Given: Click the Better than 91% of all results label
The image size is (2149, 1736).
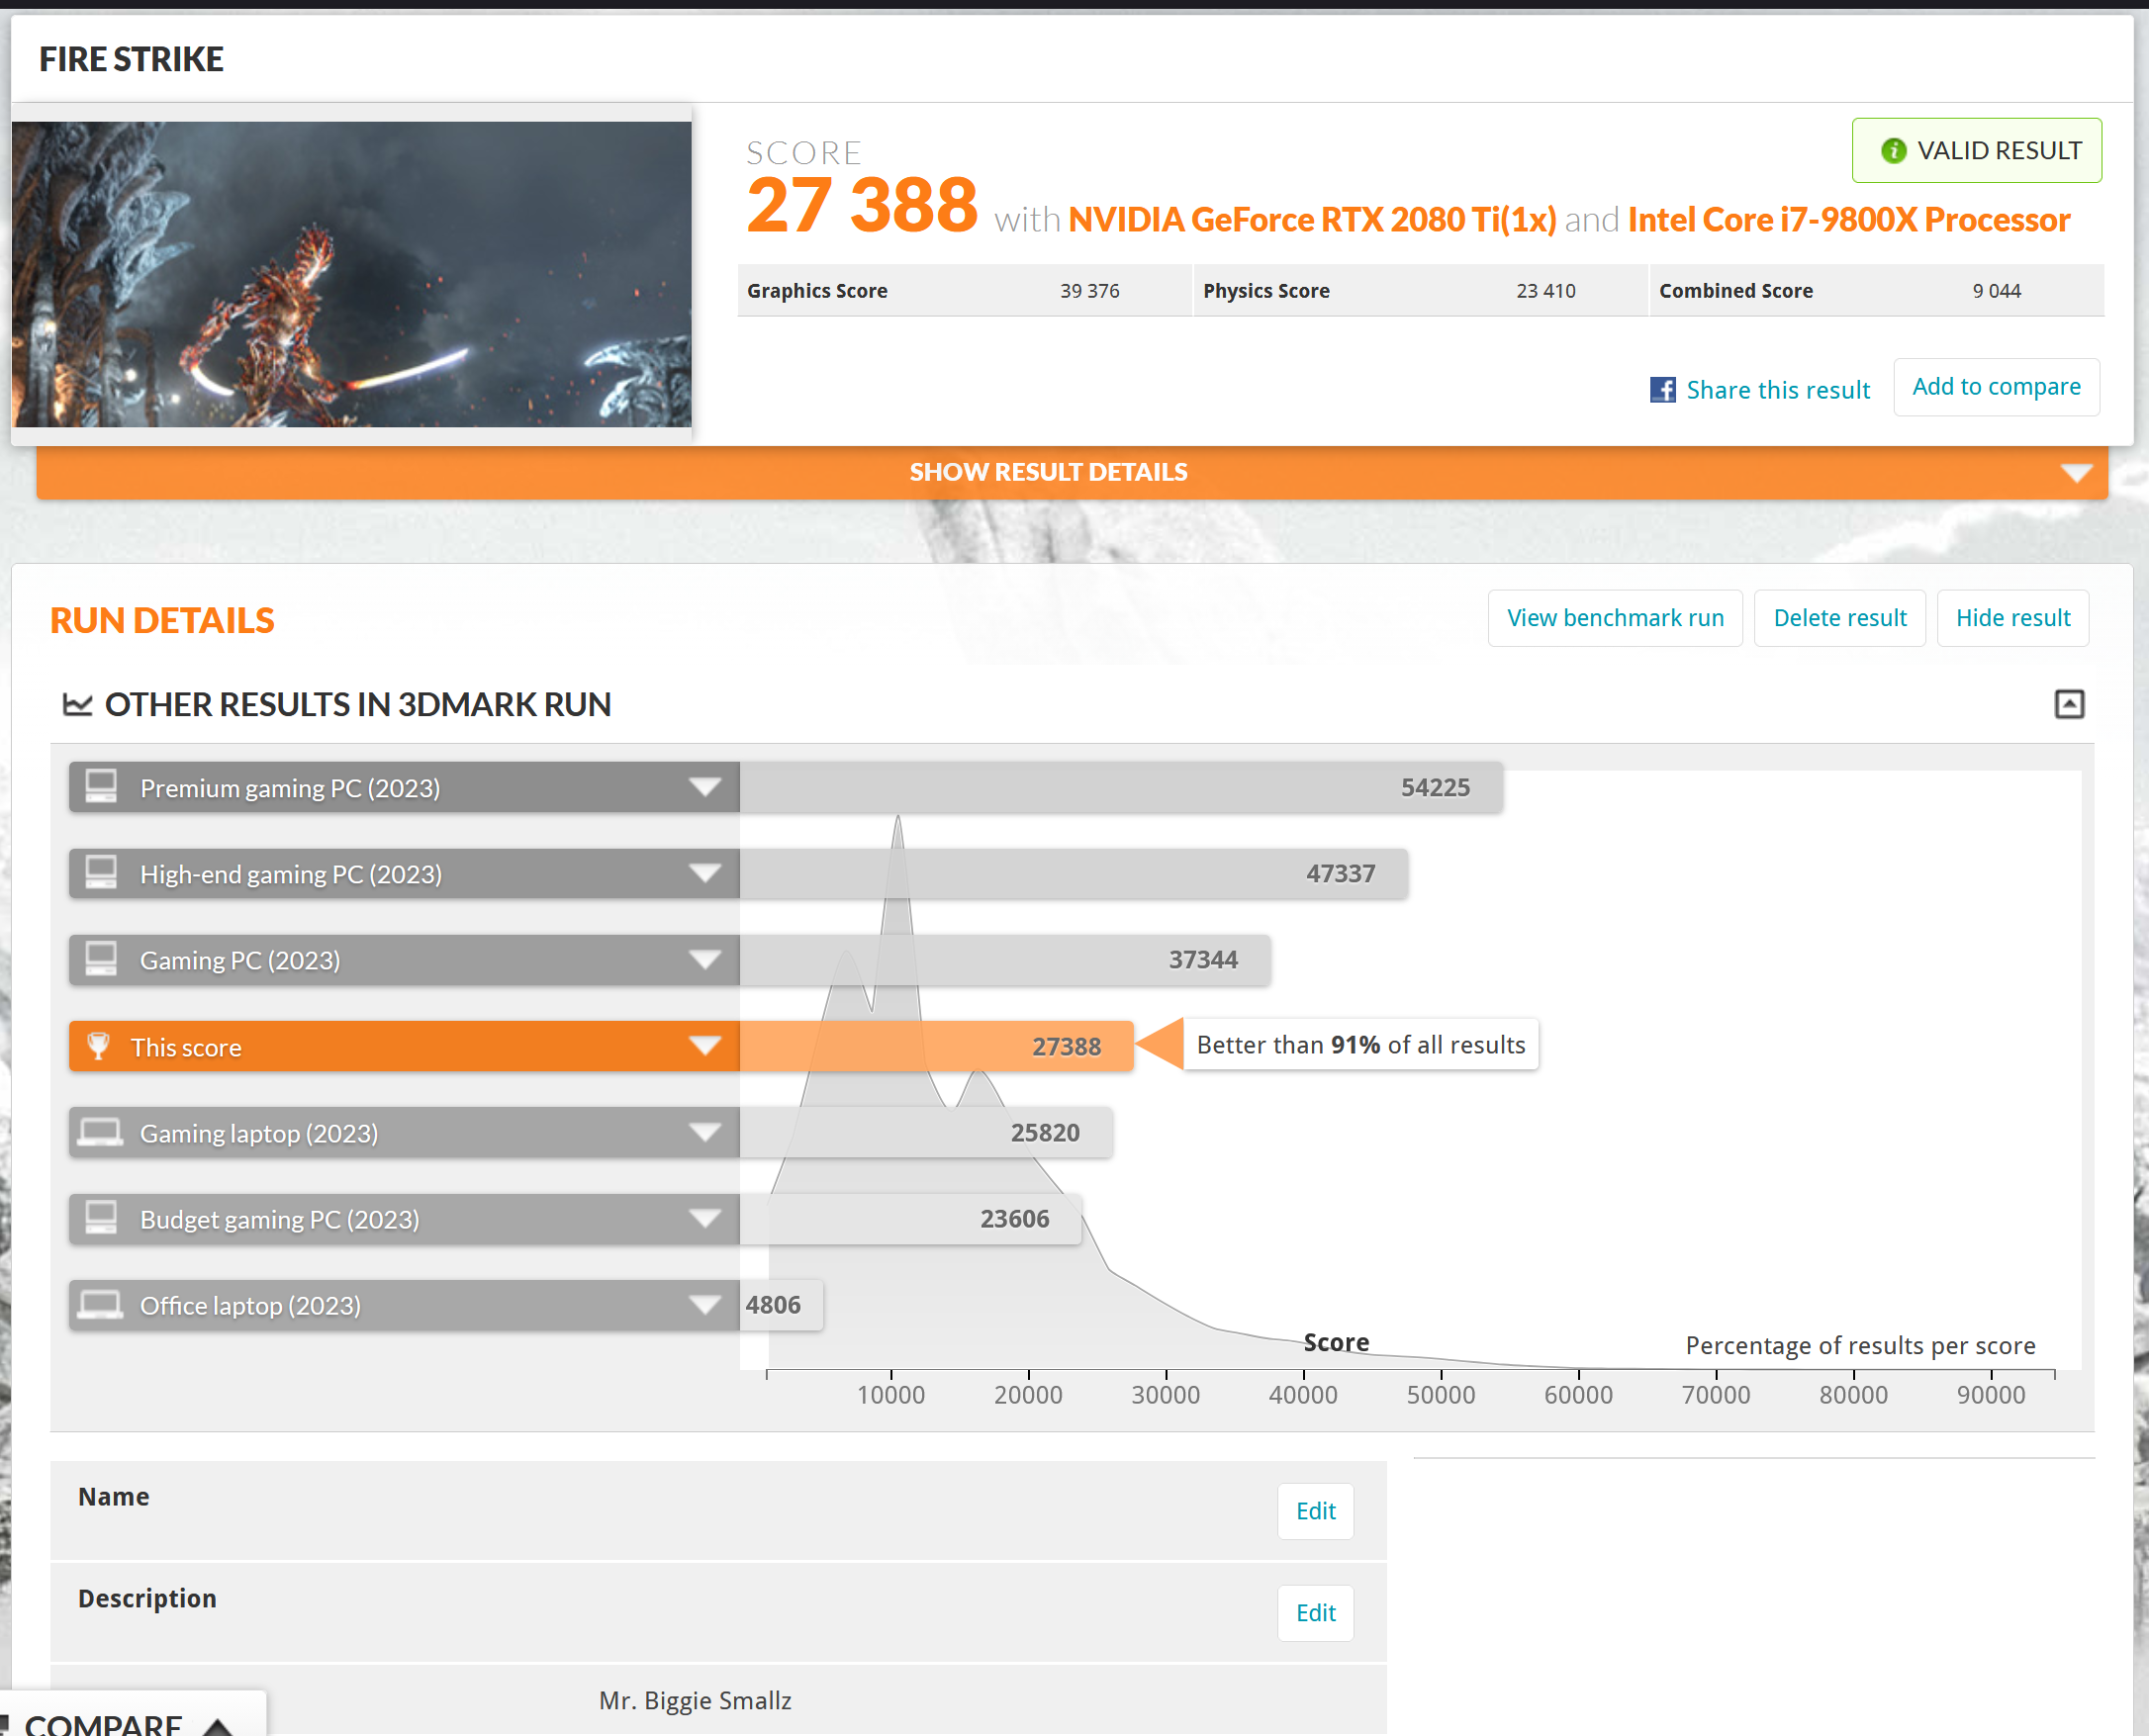Looking at the screenshot, I should coord(1361,1045).
